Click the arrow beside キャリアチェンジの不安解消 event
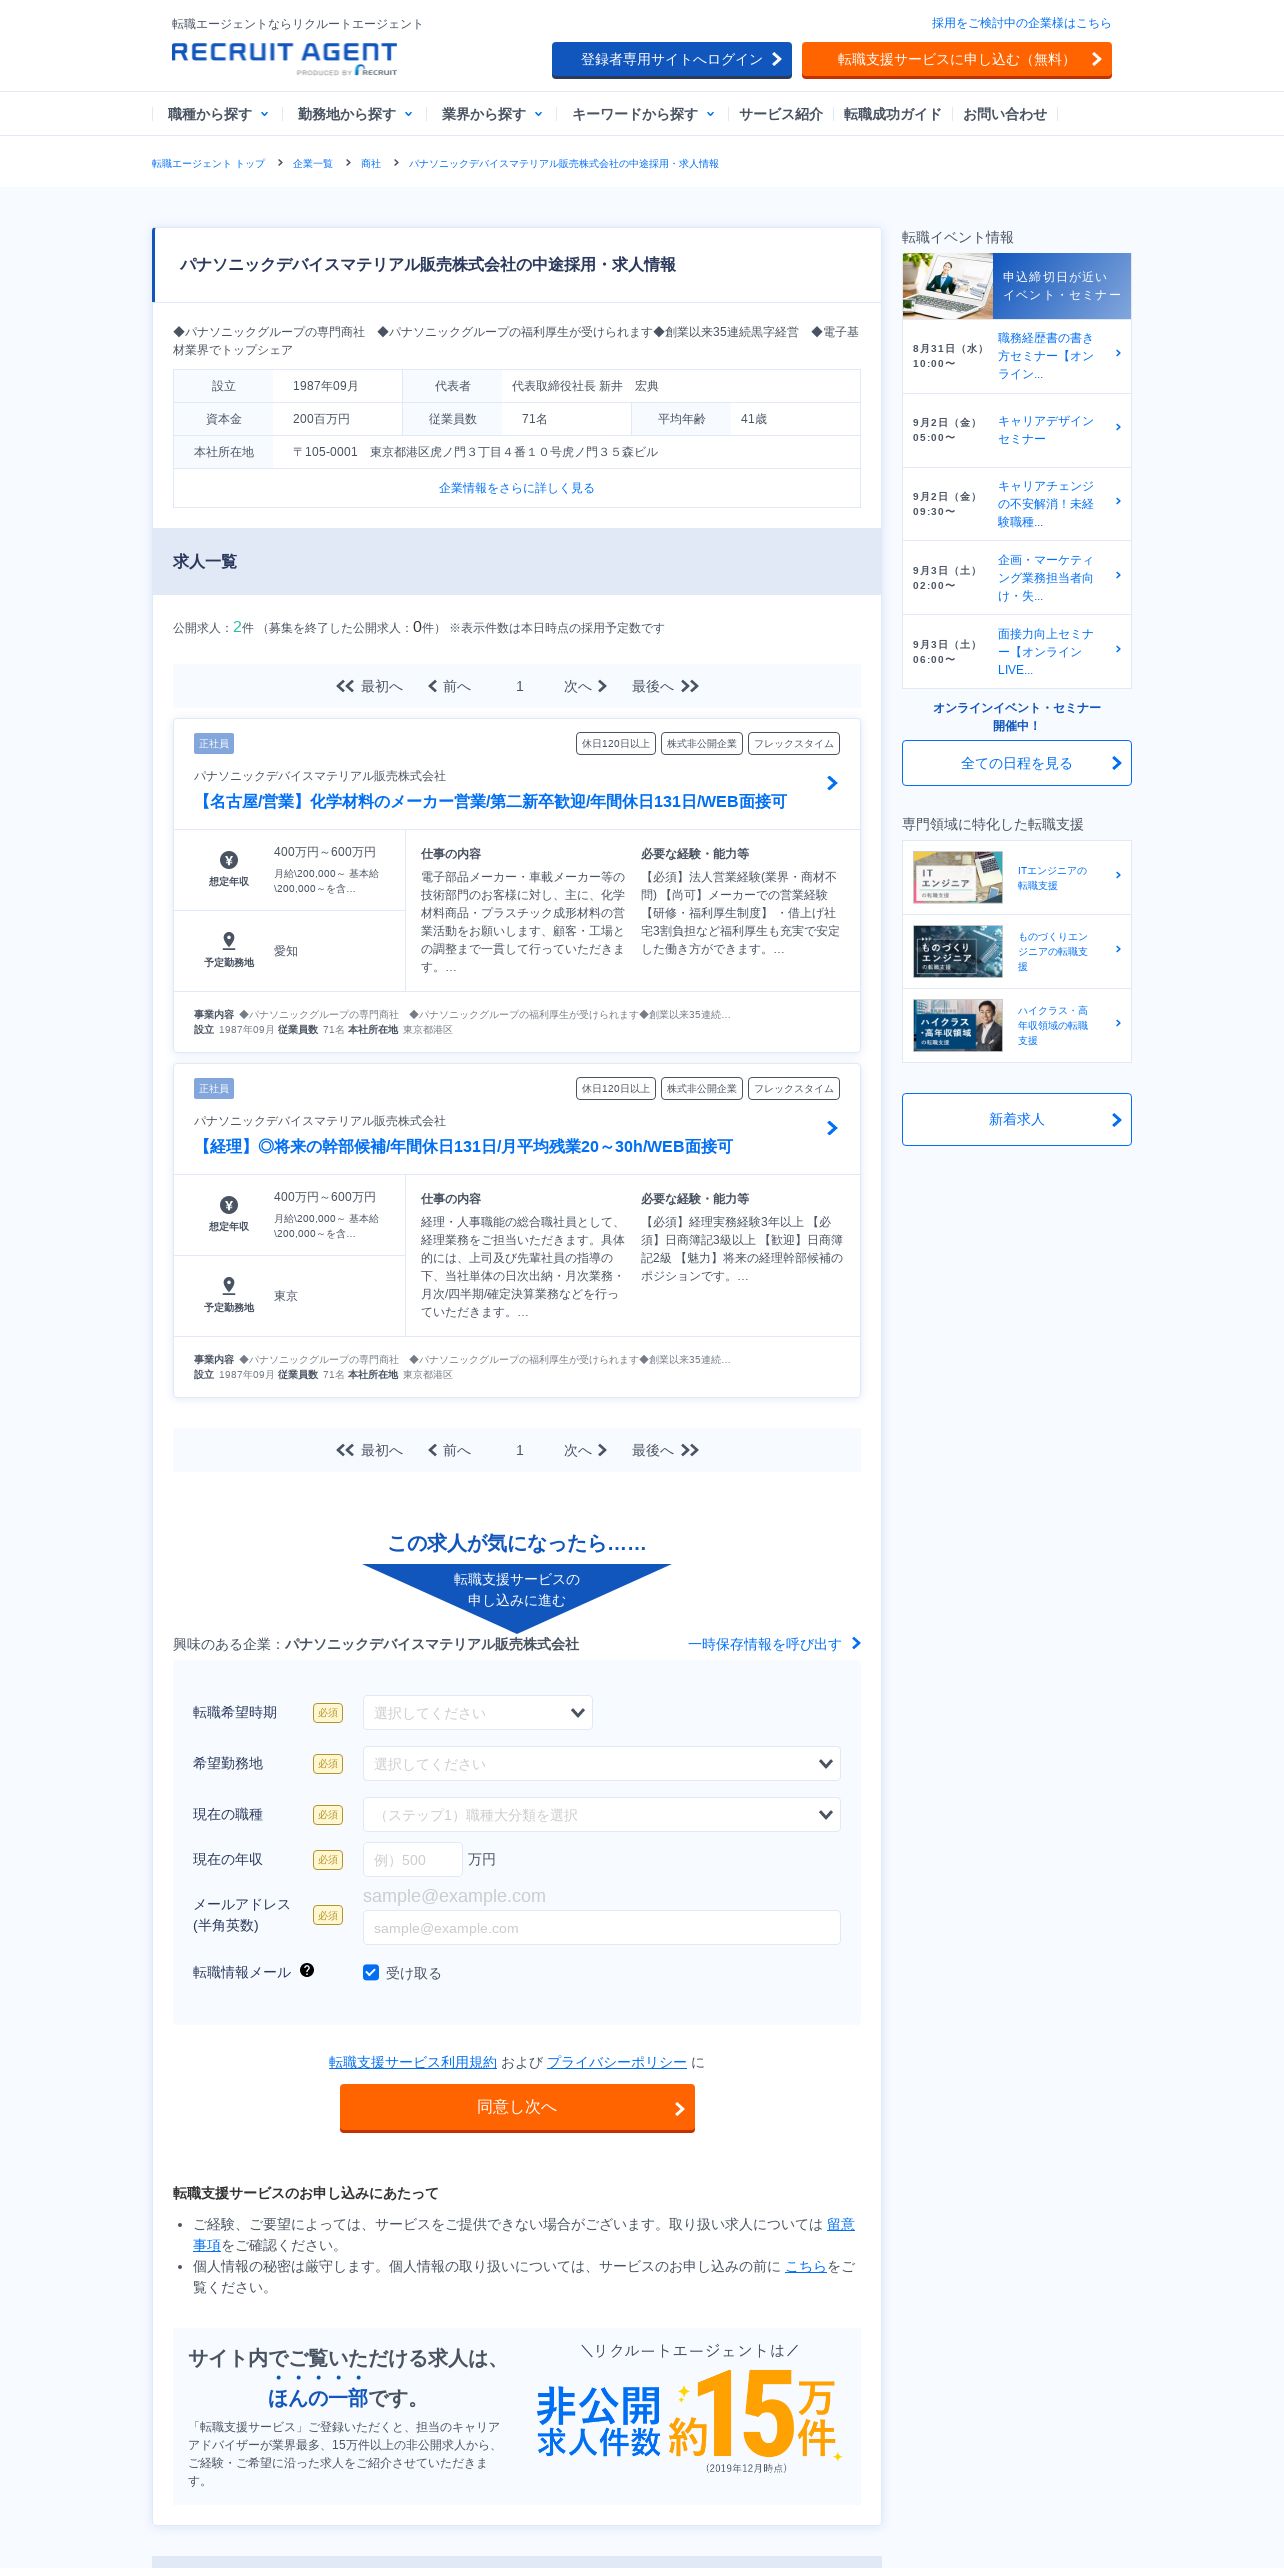The height and width of the screenshot is (2568, 1284). point(1118,501)
